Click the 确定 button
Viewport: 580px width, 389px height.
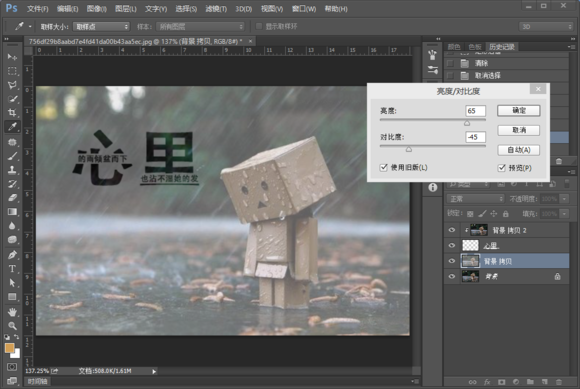519,111
